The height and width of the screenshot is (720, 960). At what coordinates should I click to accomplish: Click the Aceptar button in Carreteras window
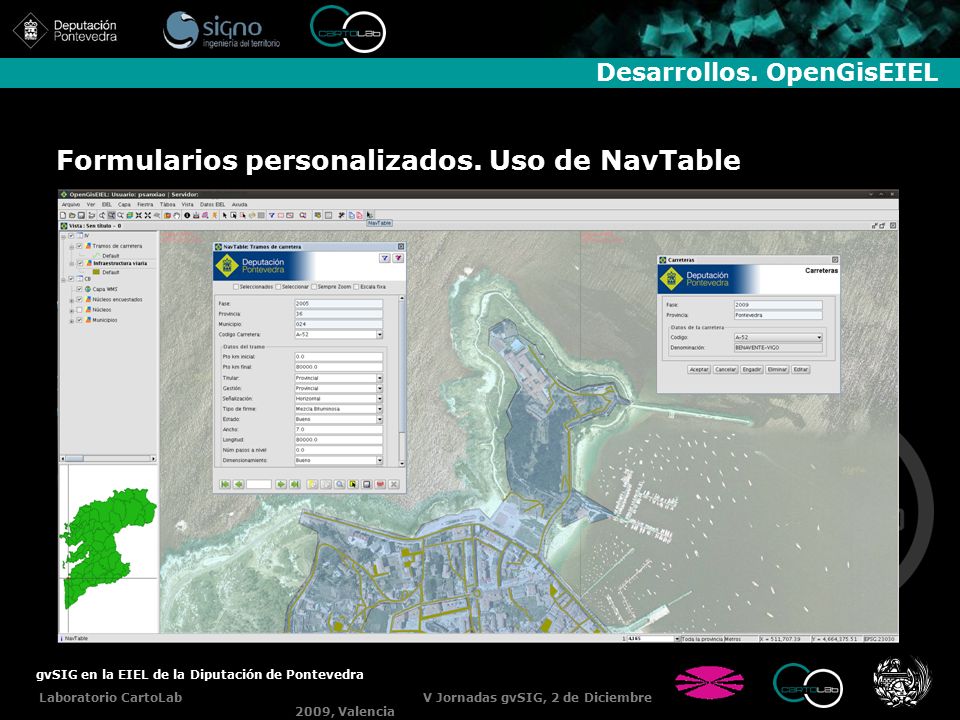pos(699,370)
